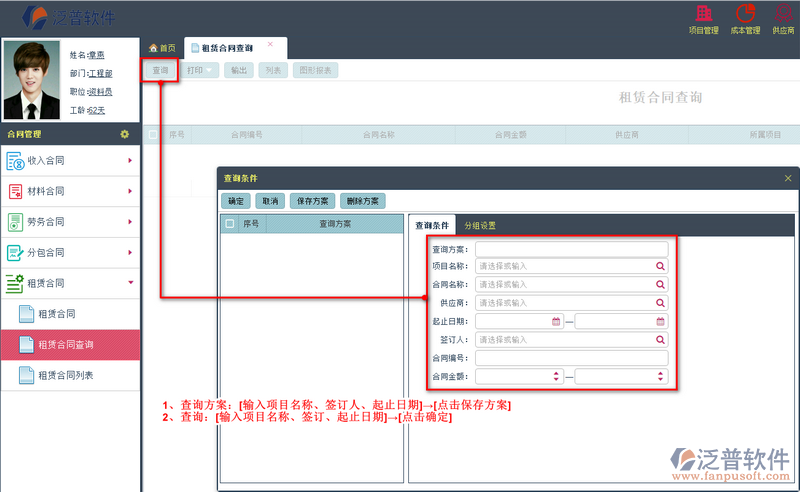The image size is (800, 492).
Task: Click the 泛普软件 logo at top left
Action: click(69, 17)
